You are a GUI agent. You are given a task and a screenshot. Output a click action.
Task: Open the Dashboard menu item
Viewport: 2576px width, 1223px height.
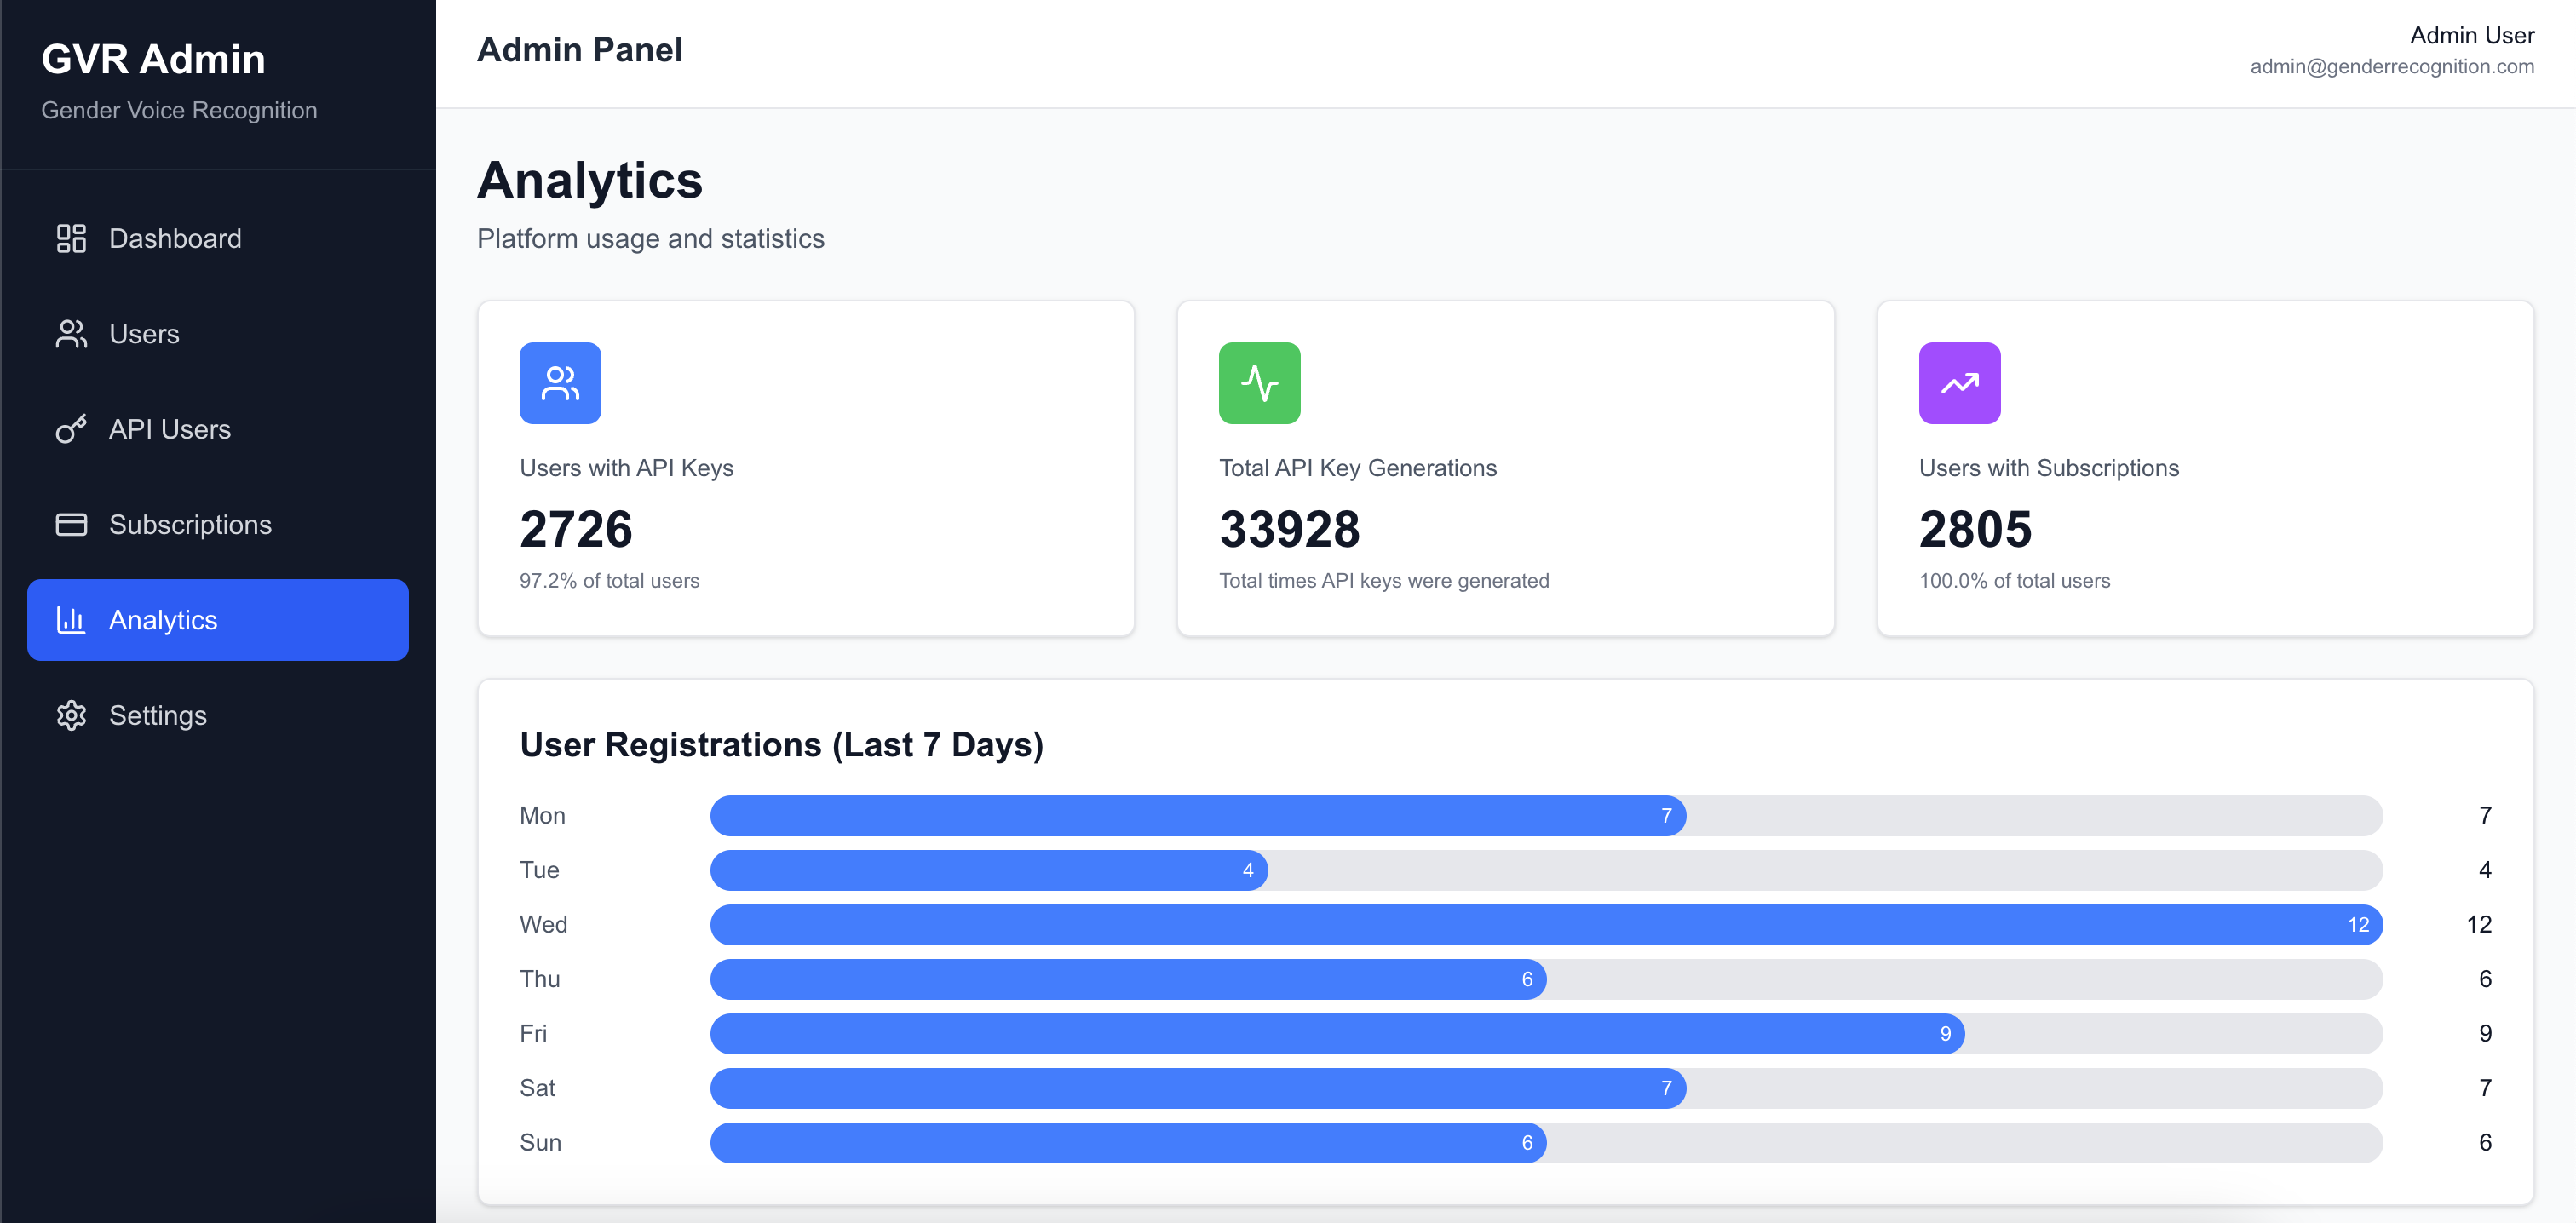[175, 238]
